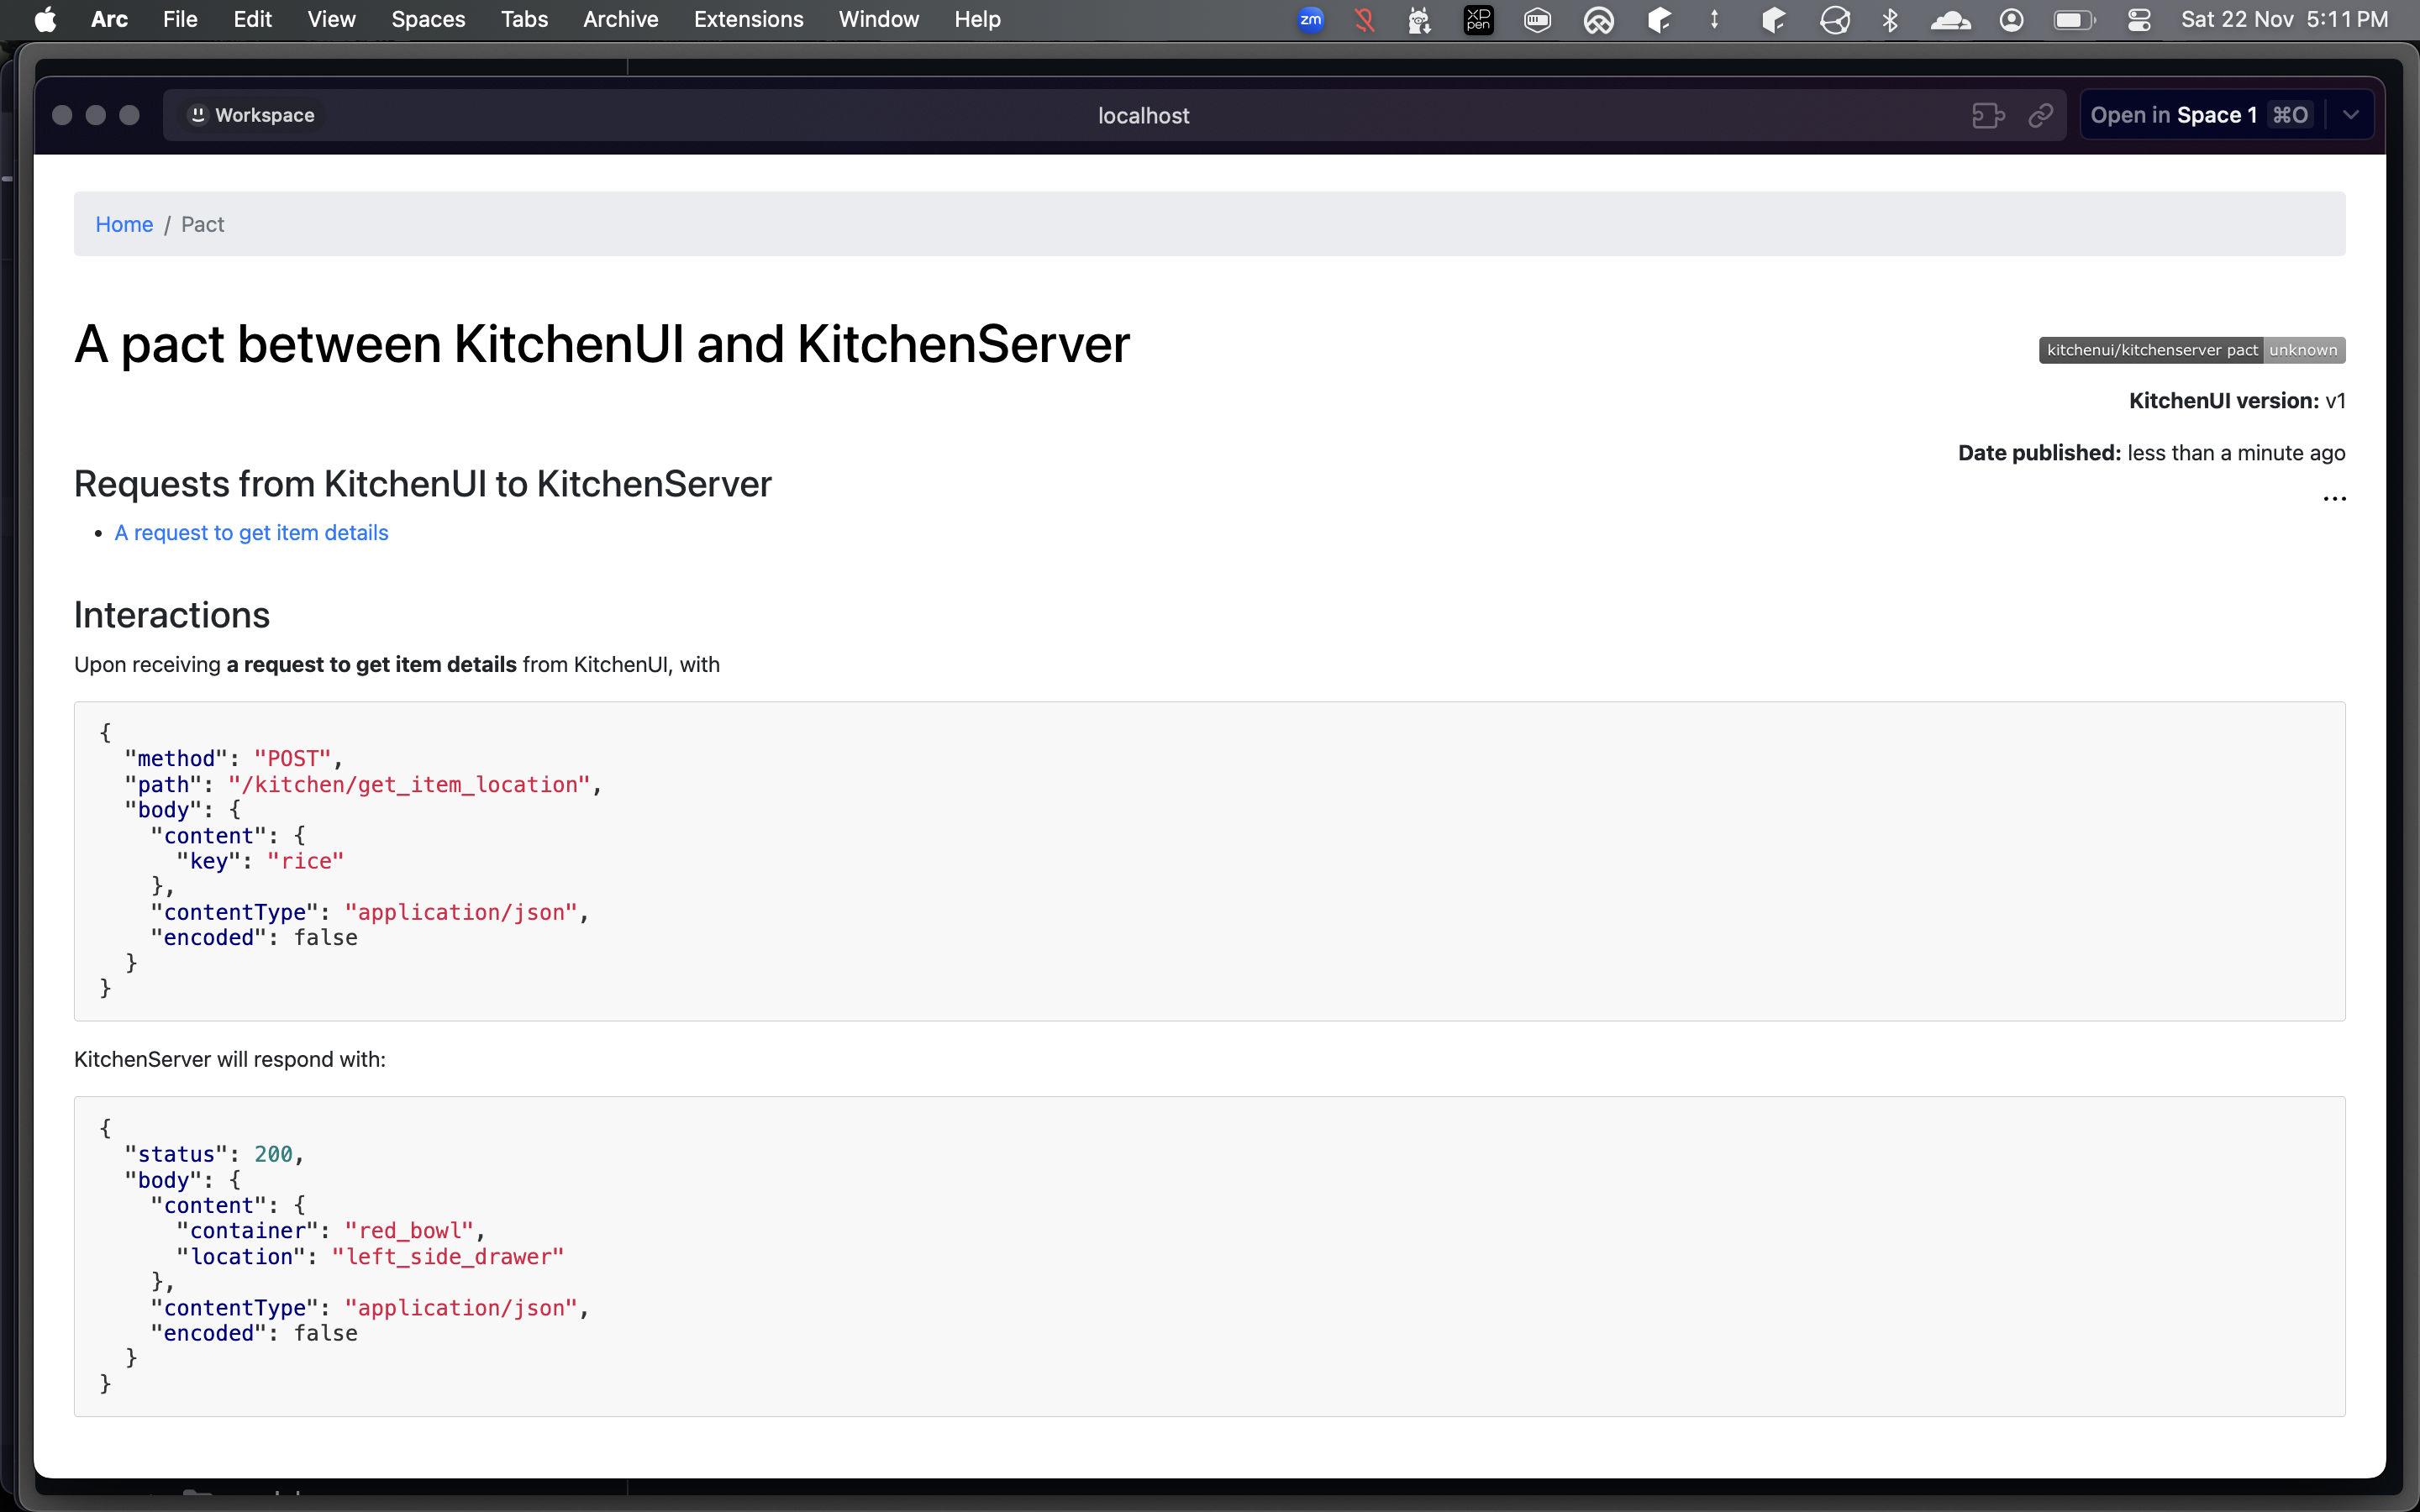Click the localhost address bar
The image size is (2420, 1512).
tap(1143, 116)
